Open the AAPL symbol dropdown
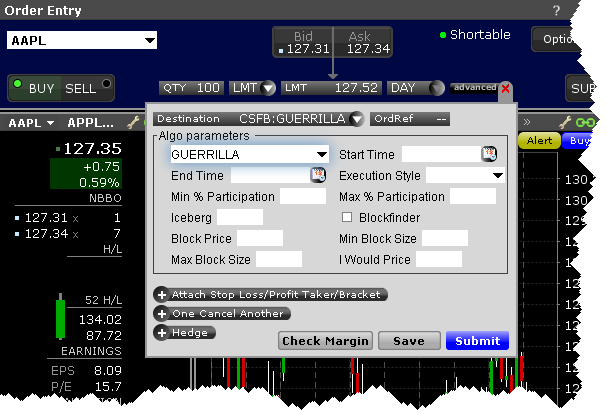 [149, 41]
